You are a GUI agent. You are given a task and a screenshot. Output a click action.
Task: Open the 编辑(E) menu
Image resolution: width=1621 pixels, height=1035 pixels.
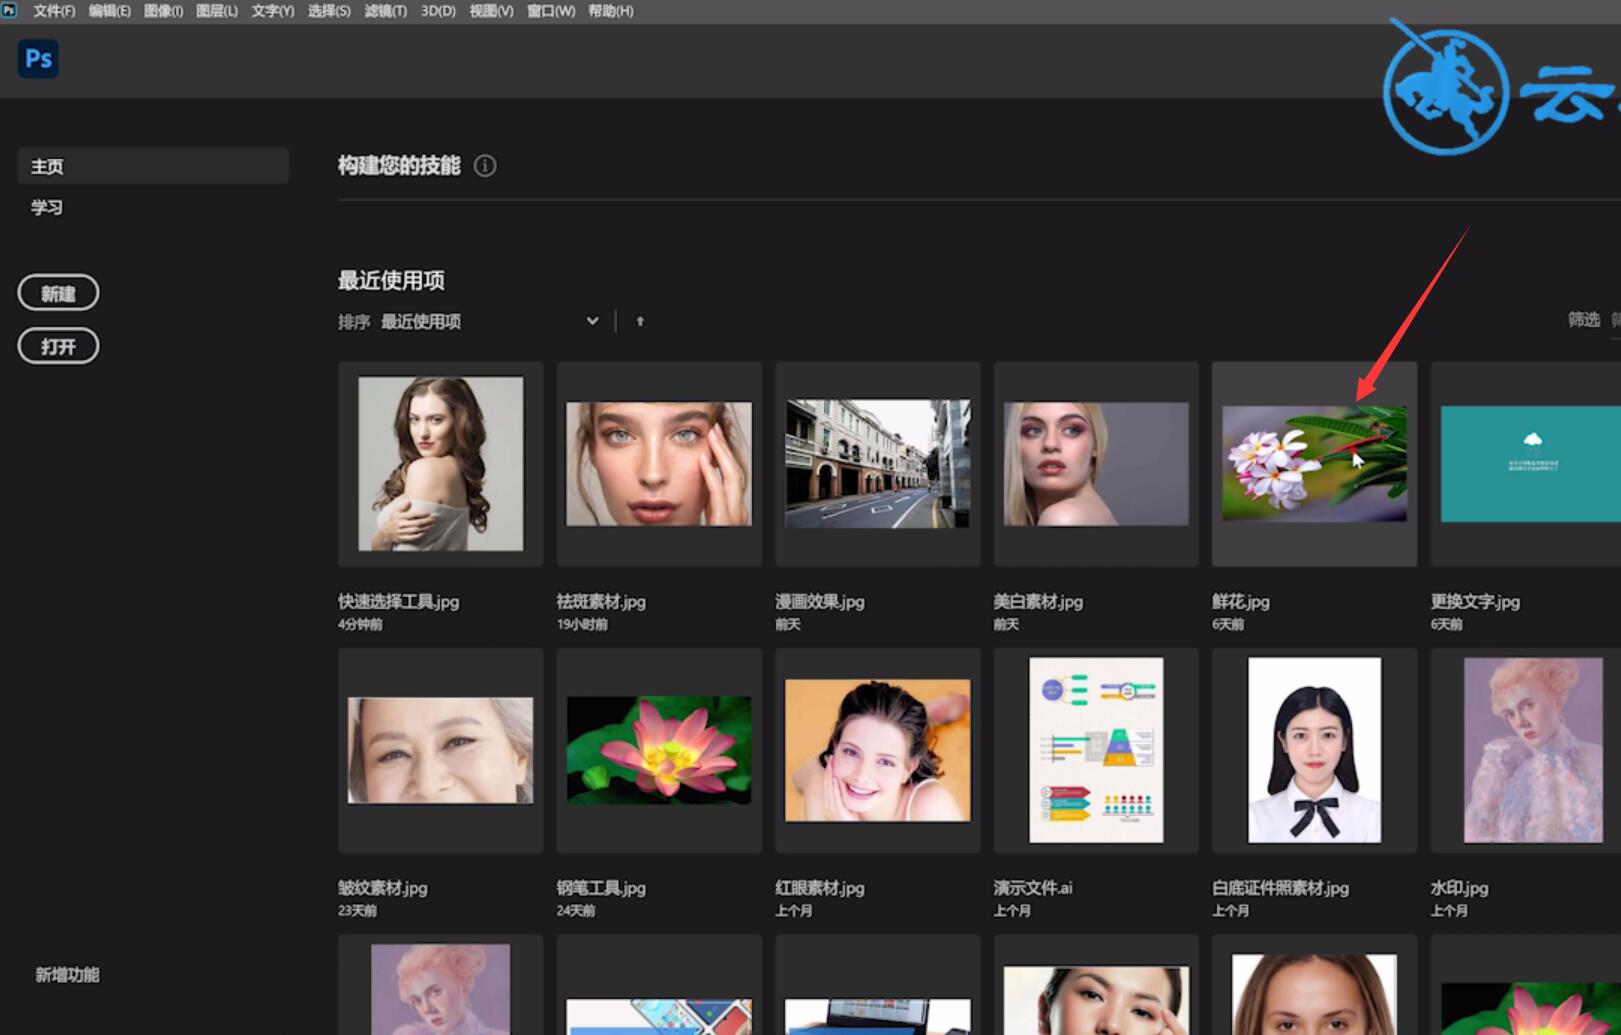[109, 11]
